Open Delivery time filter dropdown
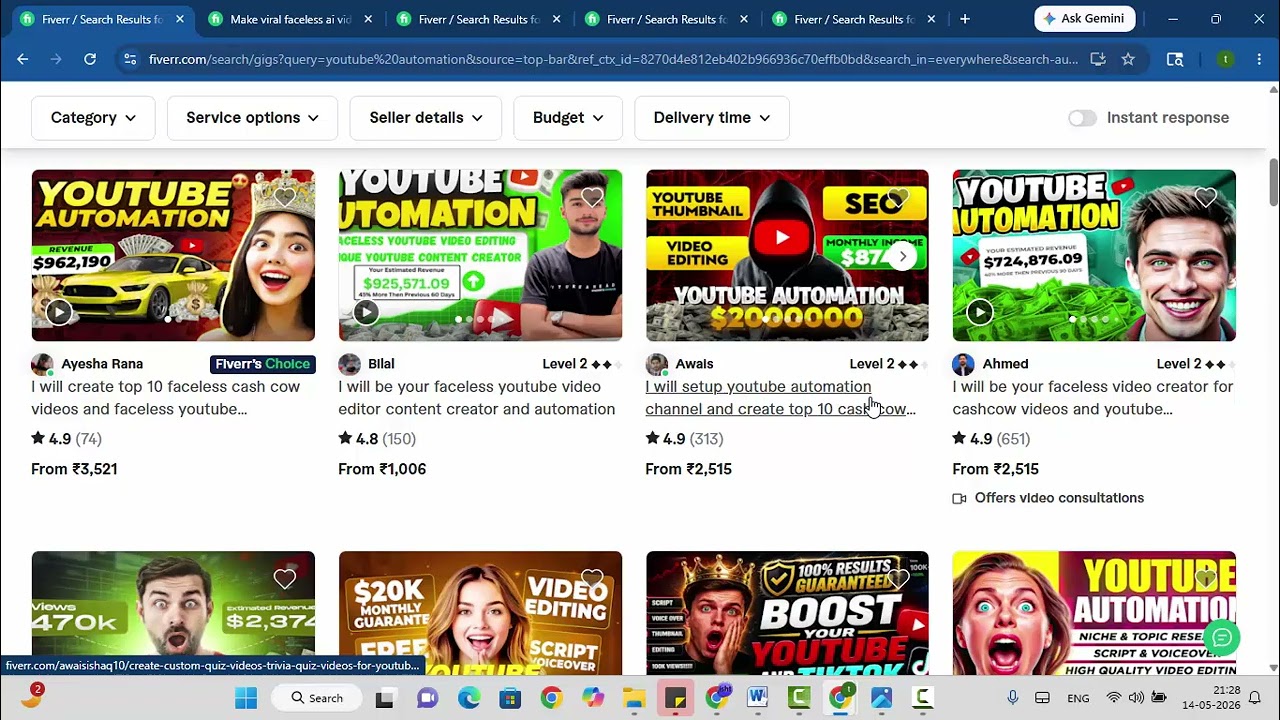 711,118
